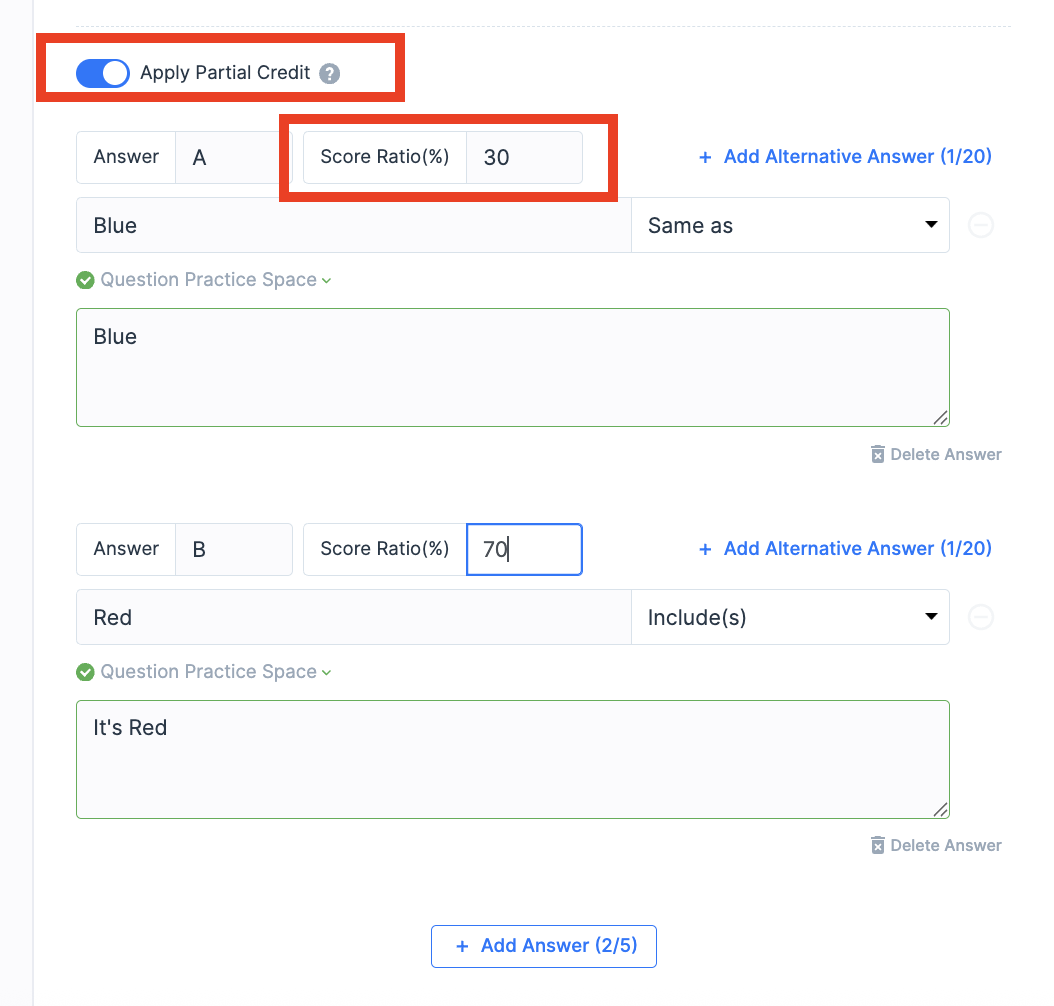Click the remove circle icon beside Blue

point(981,225)
